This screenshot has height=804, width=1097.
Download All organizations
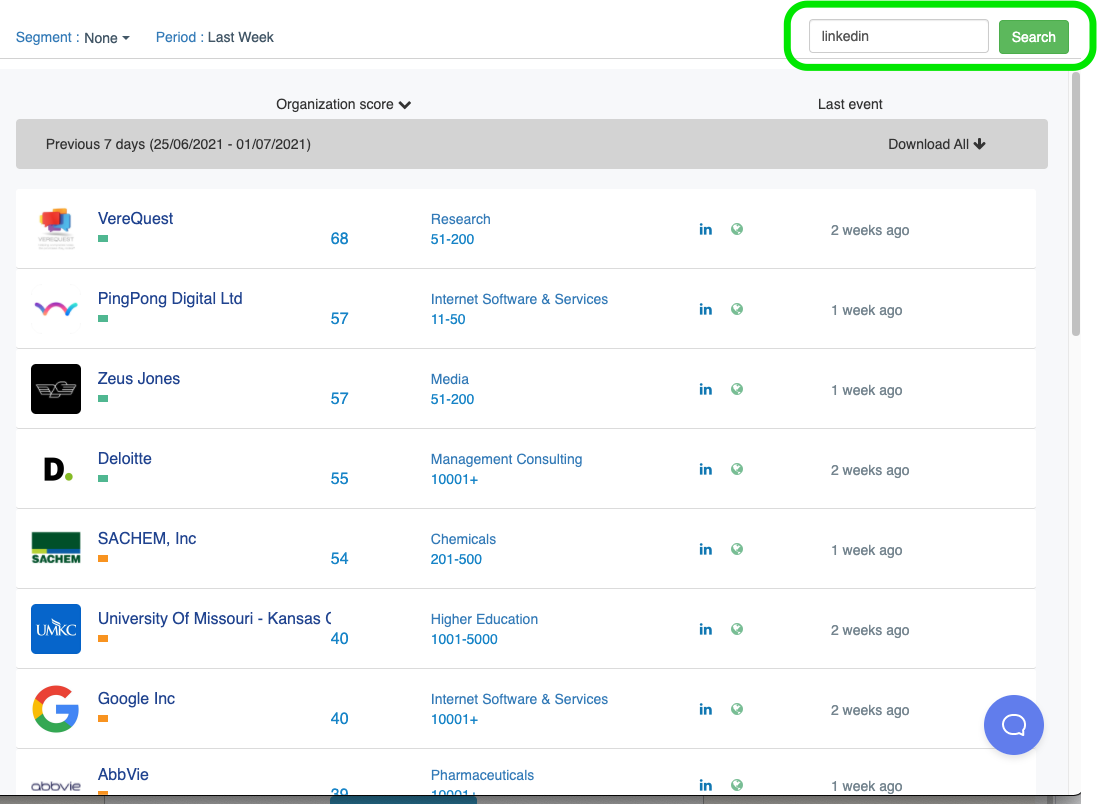click(937, 144)
